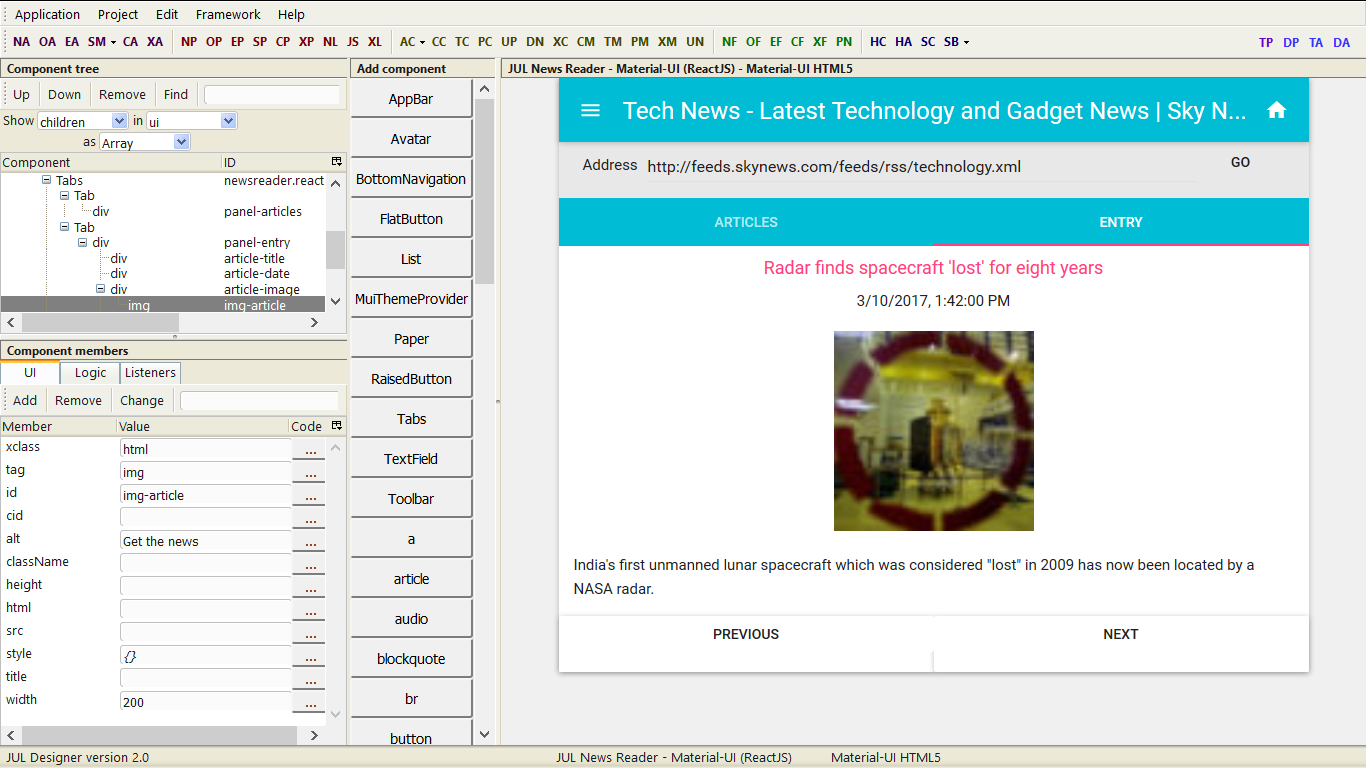The width and height of the screenshot is (1366, 768).
Task: Click the HC toolbar button
Action: (x=878, y=42)
